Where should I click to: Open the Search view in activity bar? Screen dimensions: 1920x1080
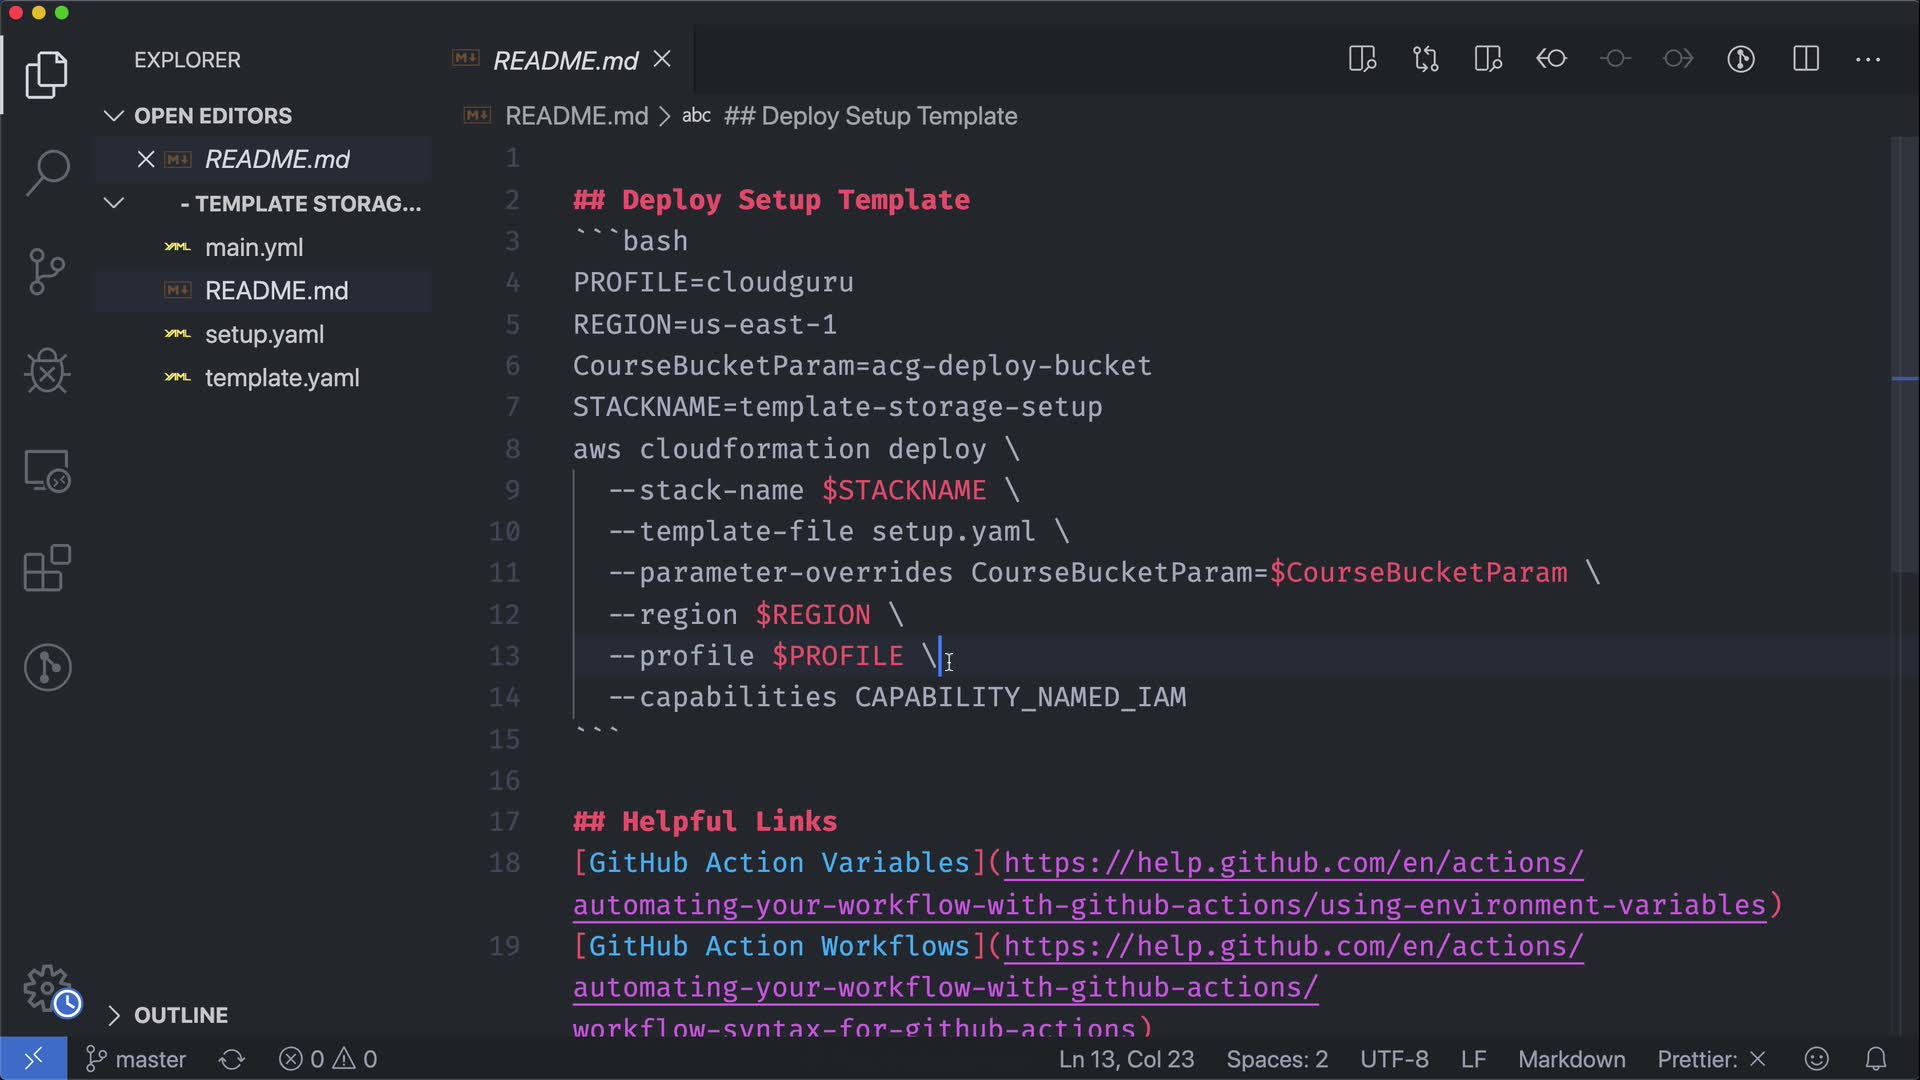coord(47,173)
